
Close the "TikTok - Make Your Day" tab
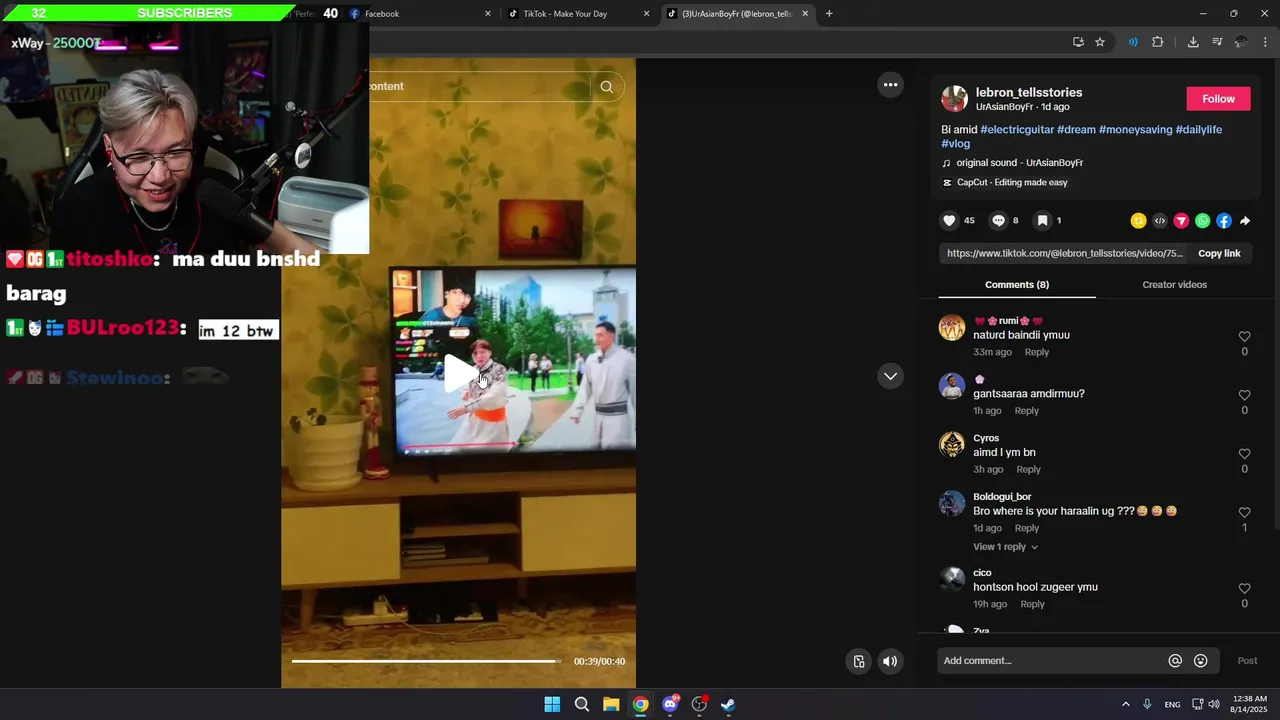click(646, 14)
